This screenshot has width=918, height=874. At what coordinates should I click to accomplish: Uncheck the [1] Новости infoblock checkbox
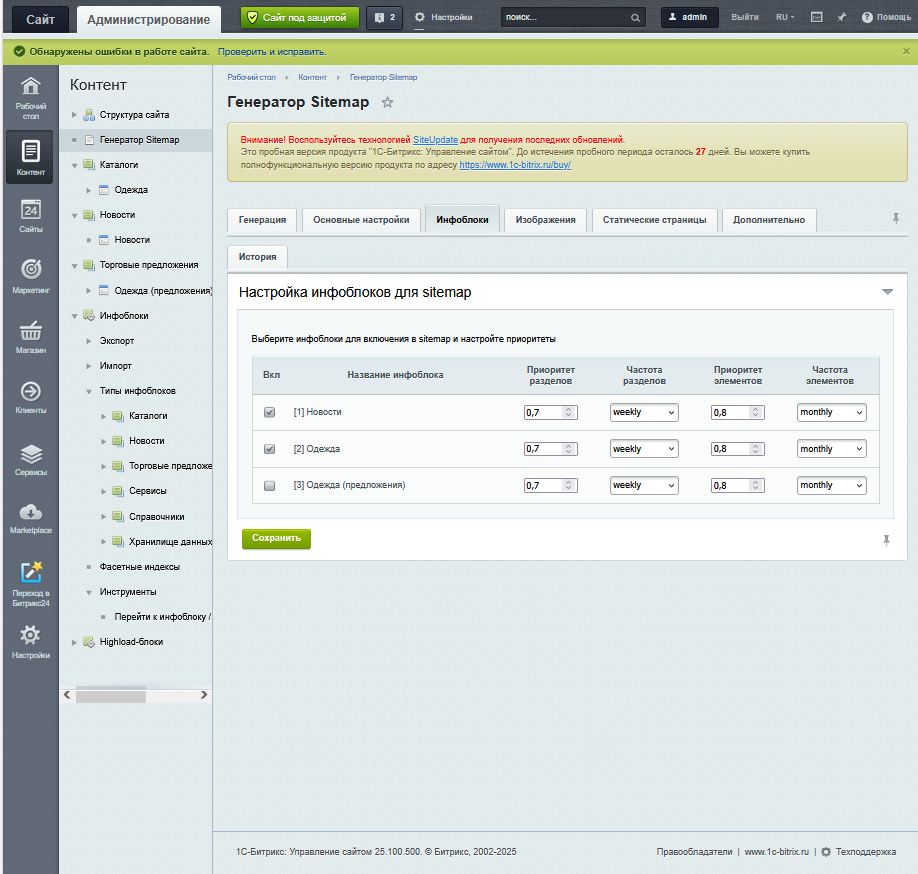(x=269, y=413)
